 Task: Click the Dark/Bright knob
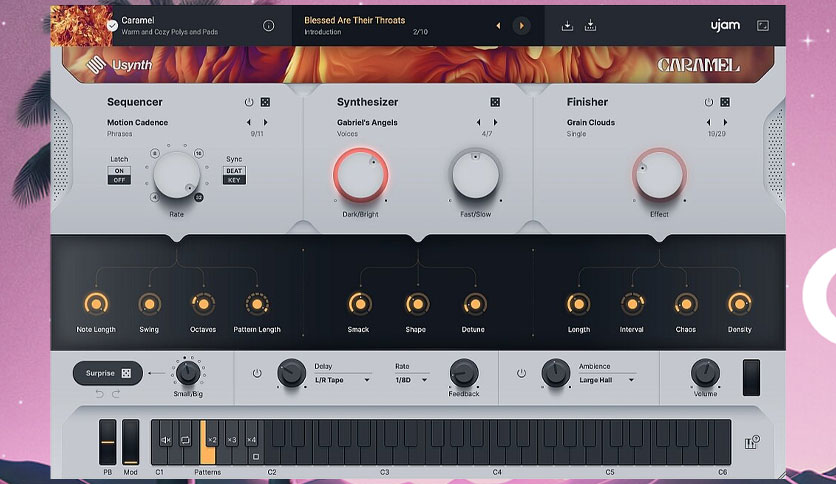pos(360,175)
